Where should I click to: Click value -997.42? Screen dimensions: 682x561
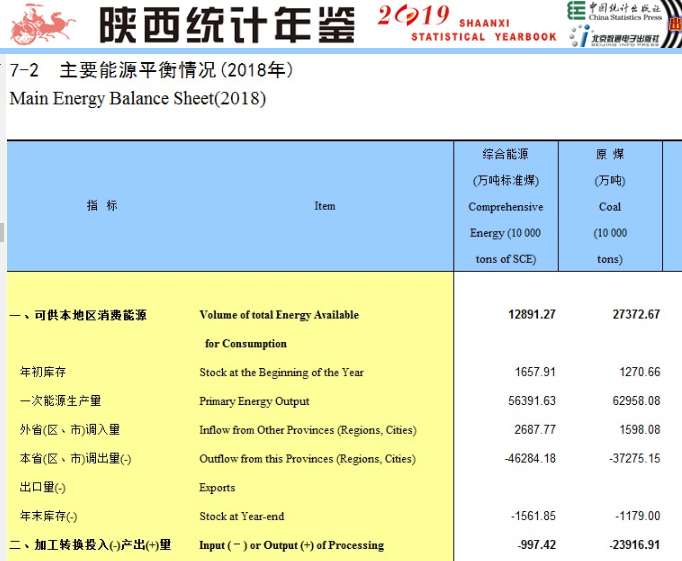point(536,544)
